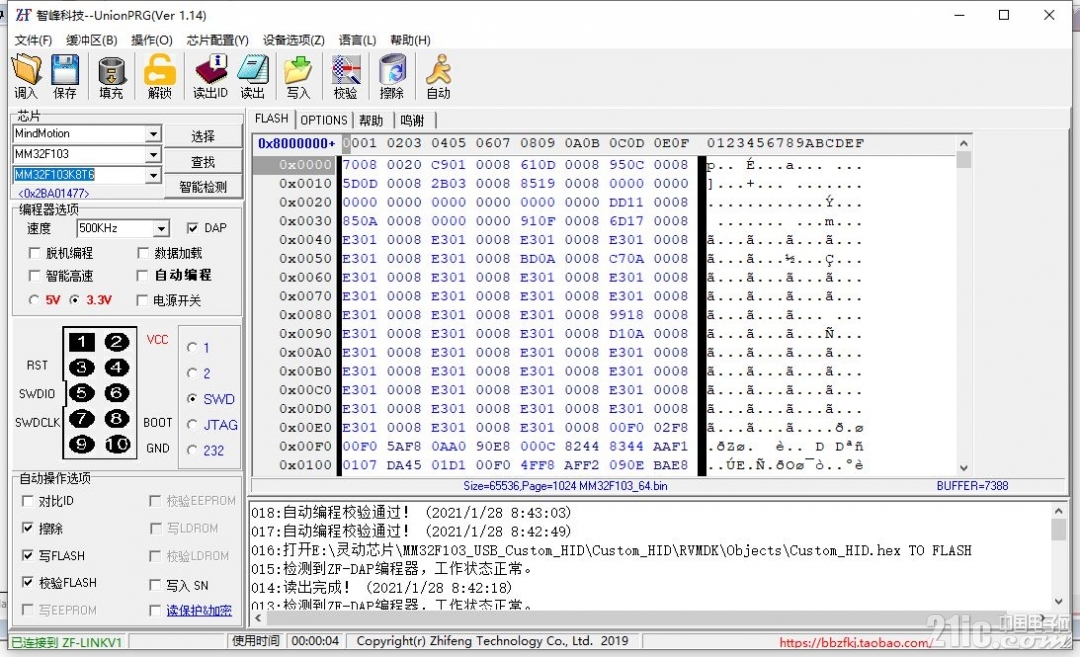The height and width of the screenshot is (657, 1080).
Task: Select the 5V voltage radio button
Action: tap(34, 300)
